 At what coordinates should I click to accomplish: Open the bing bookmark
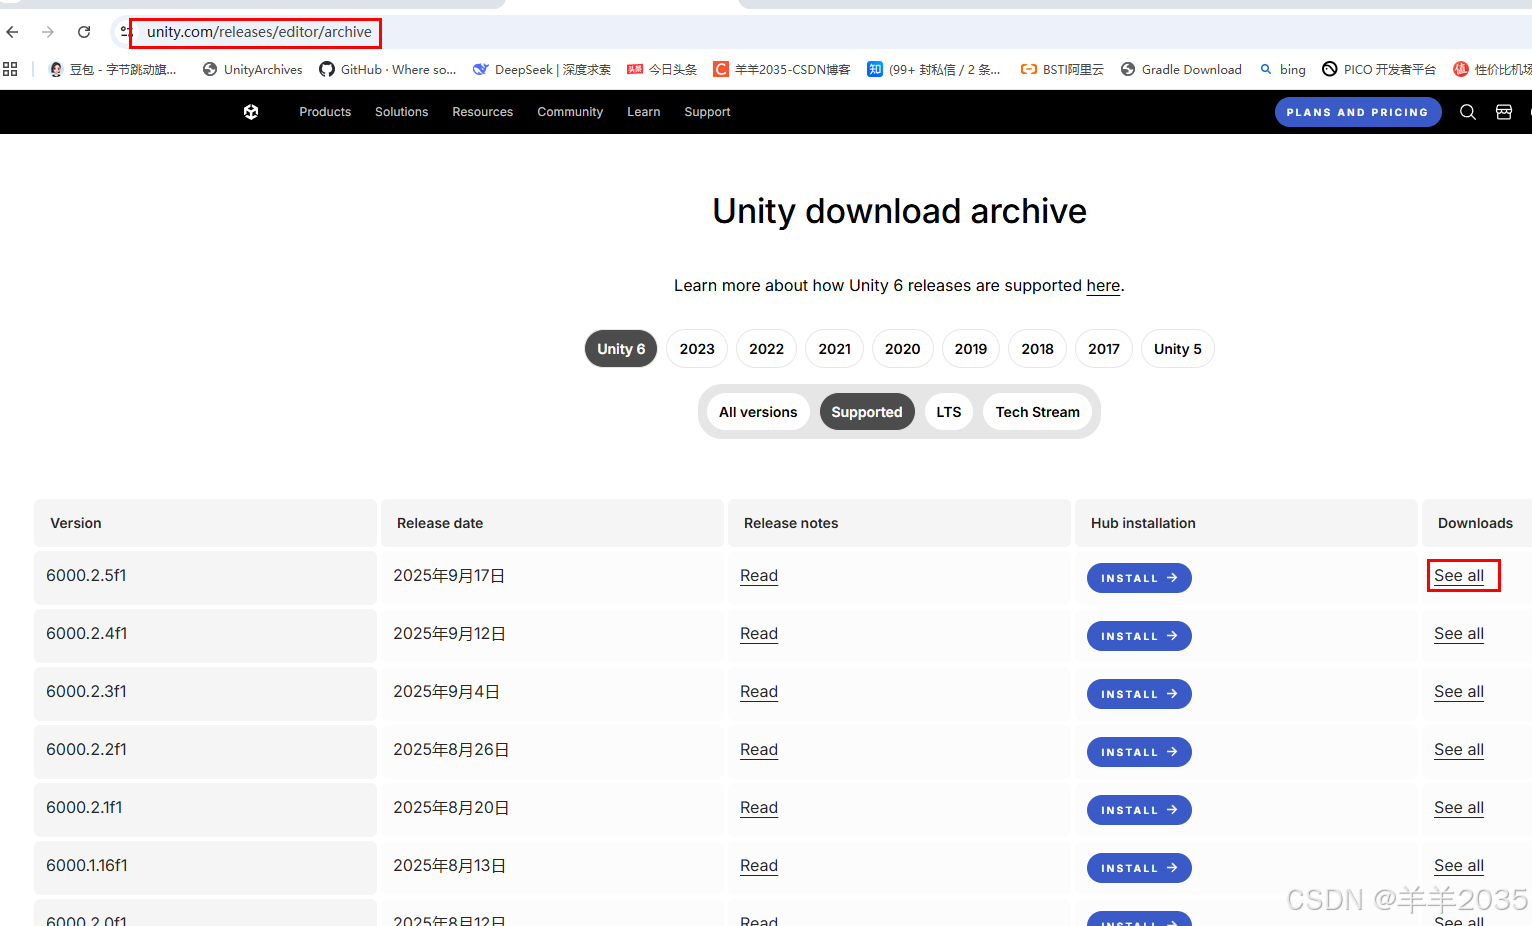coord(1283,69)
